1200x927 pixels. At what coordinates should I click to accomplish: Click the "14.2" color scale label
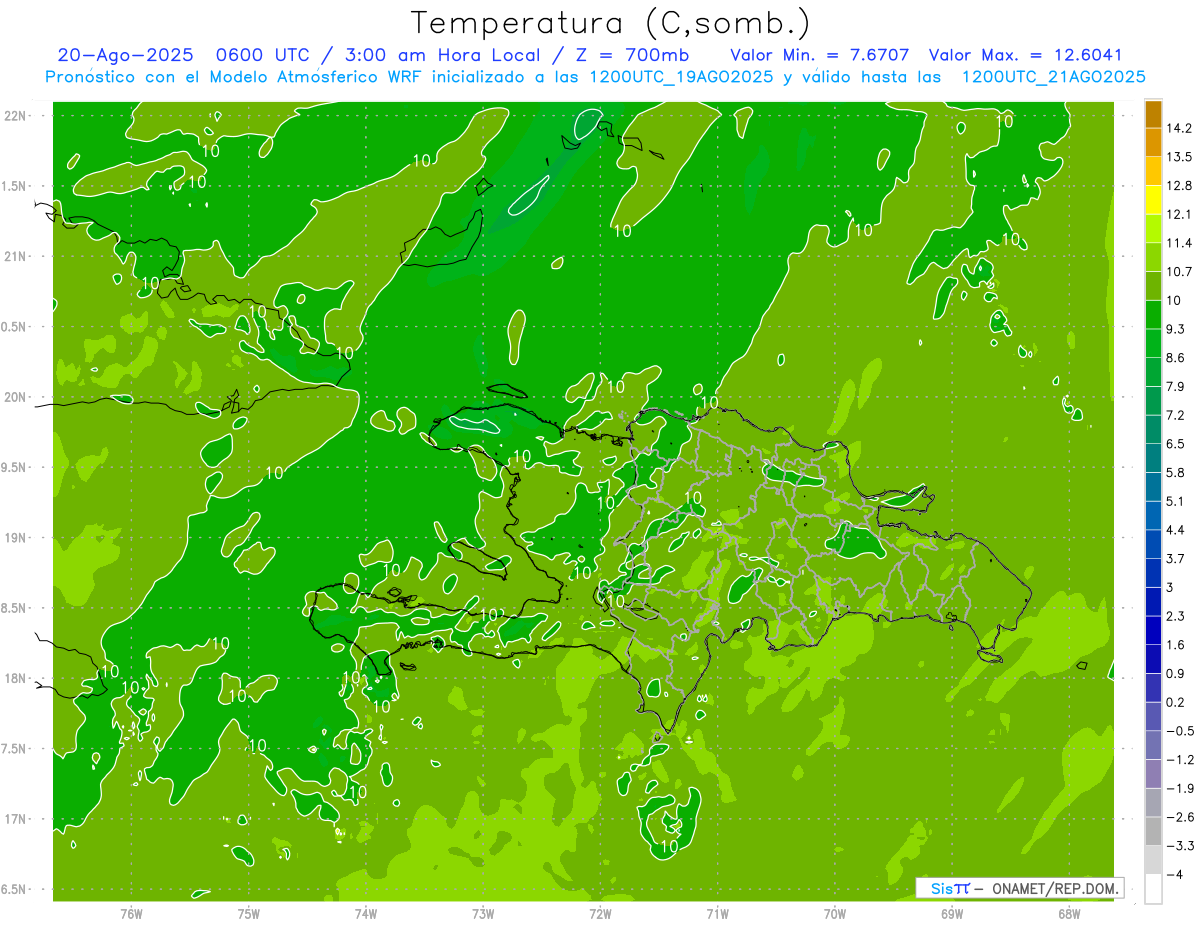coord(1180,128)
